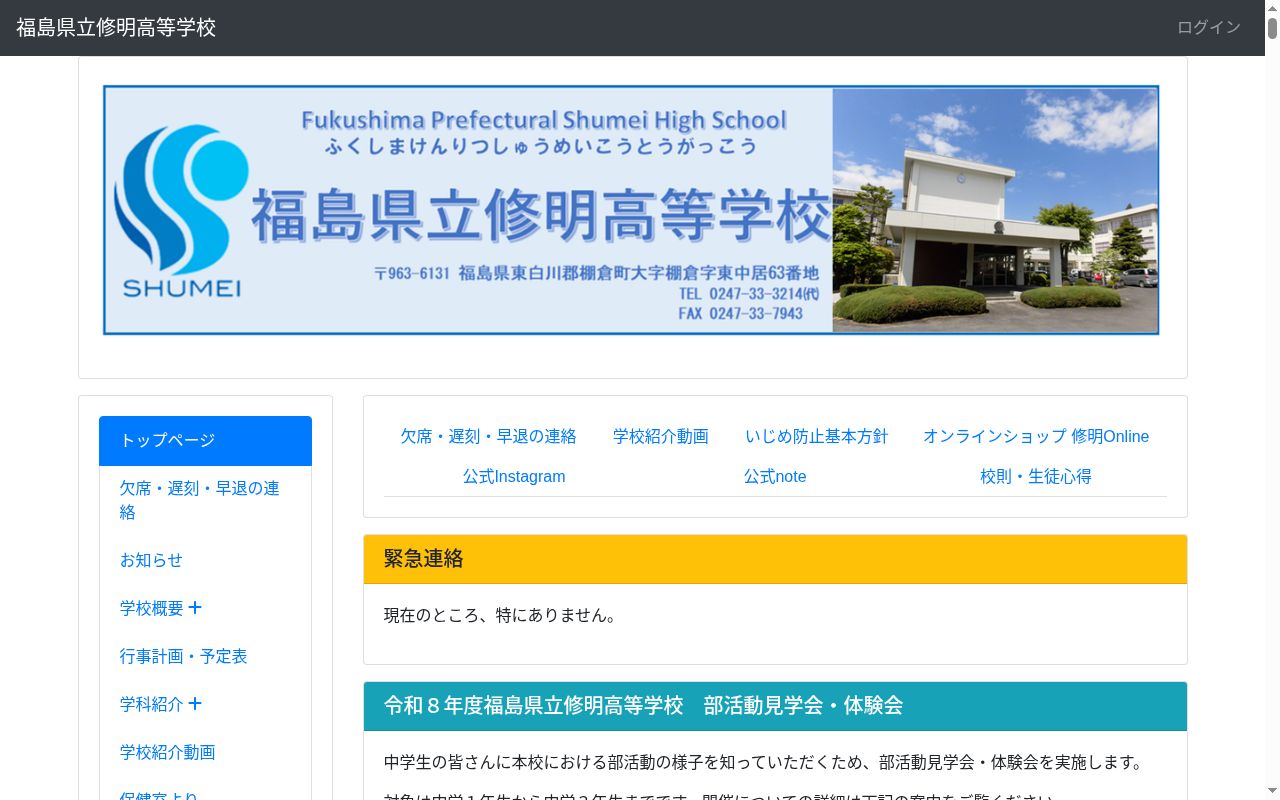Open 学校紹介動画 top quick link

661,436
